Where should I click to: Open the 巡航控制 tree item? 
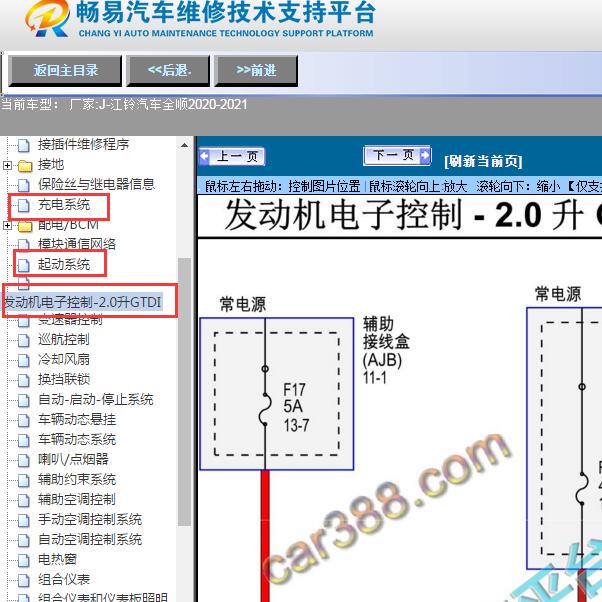click(x=64, y=339)
